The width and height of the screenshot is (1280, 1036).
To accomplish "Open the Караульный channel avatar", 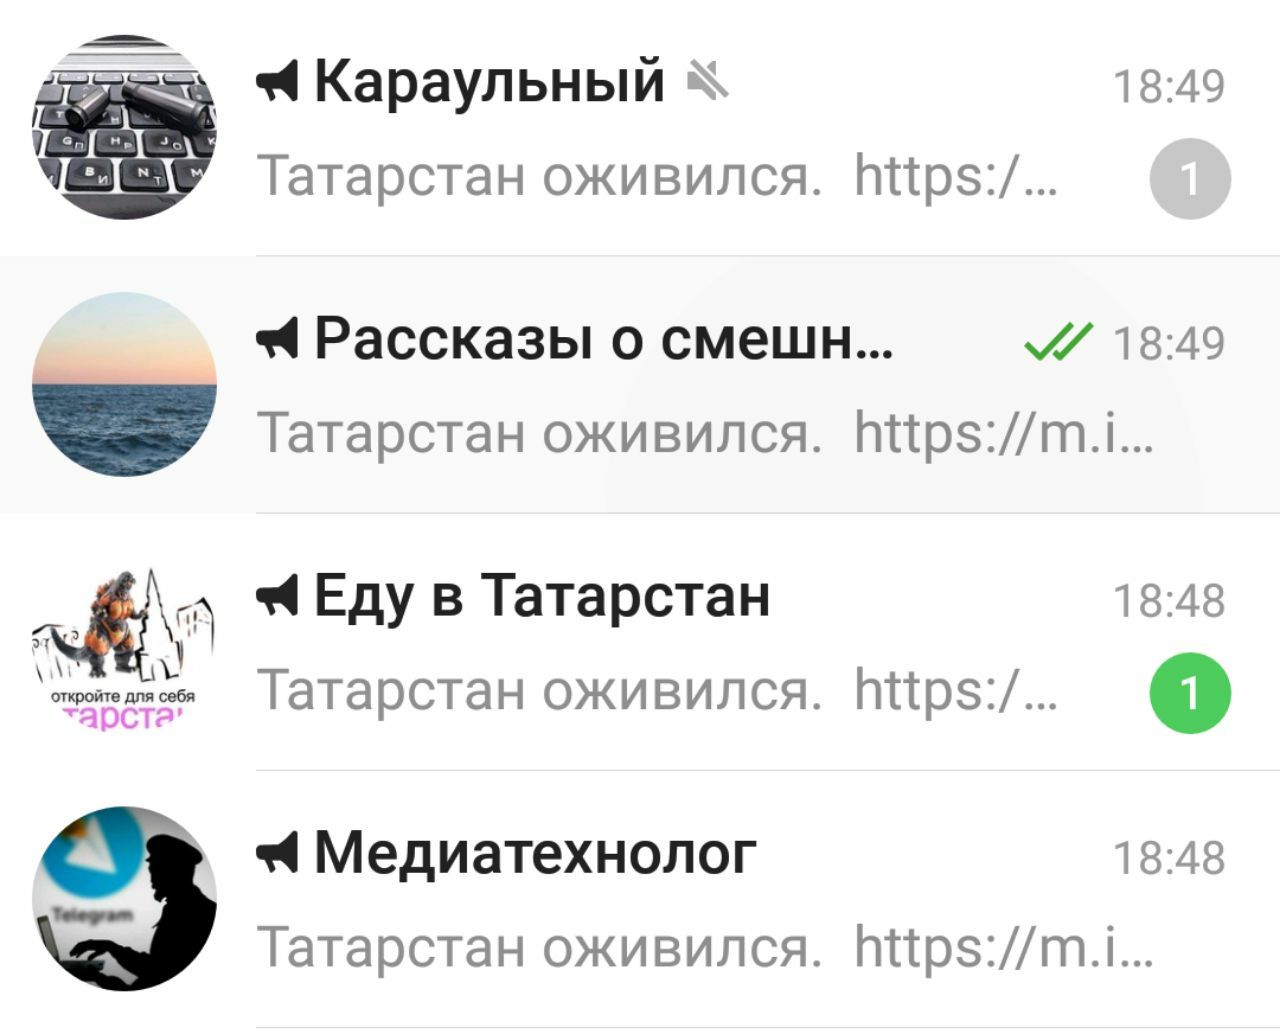I will click(x=124, y=127).
